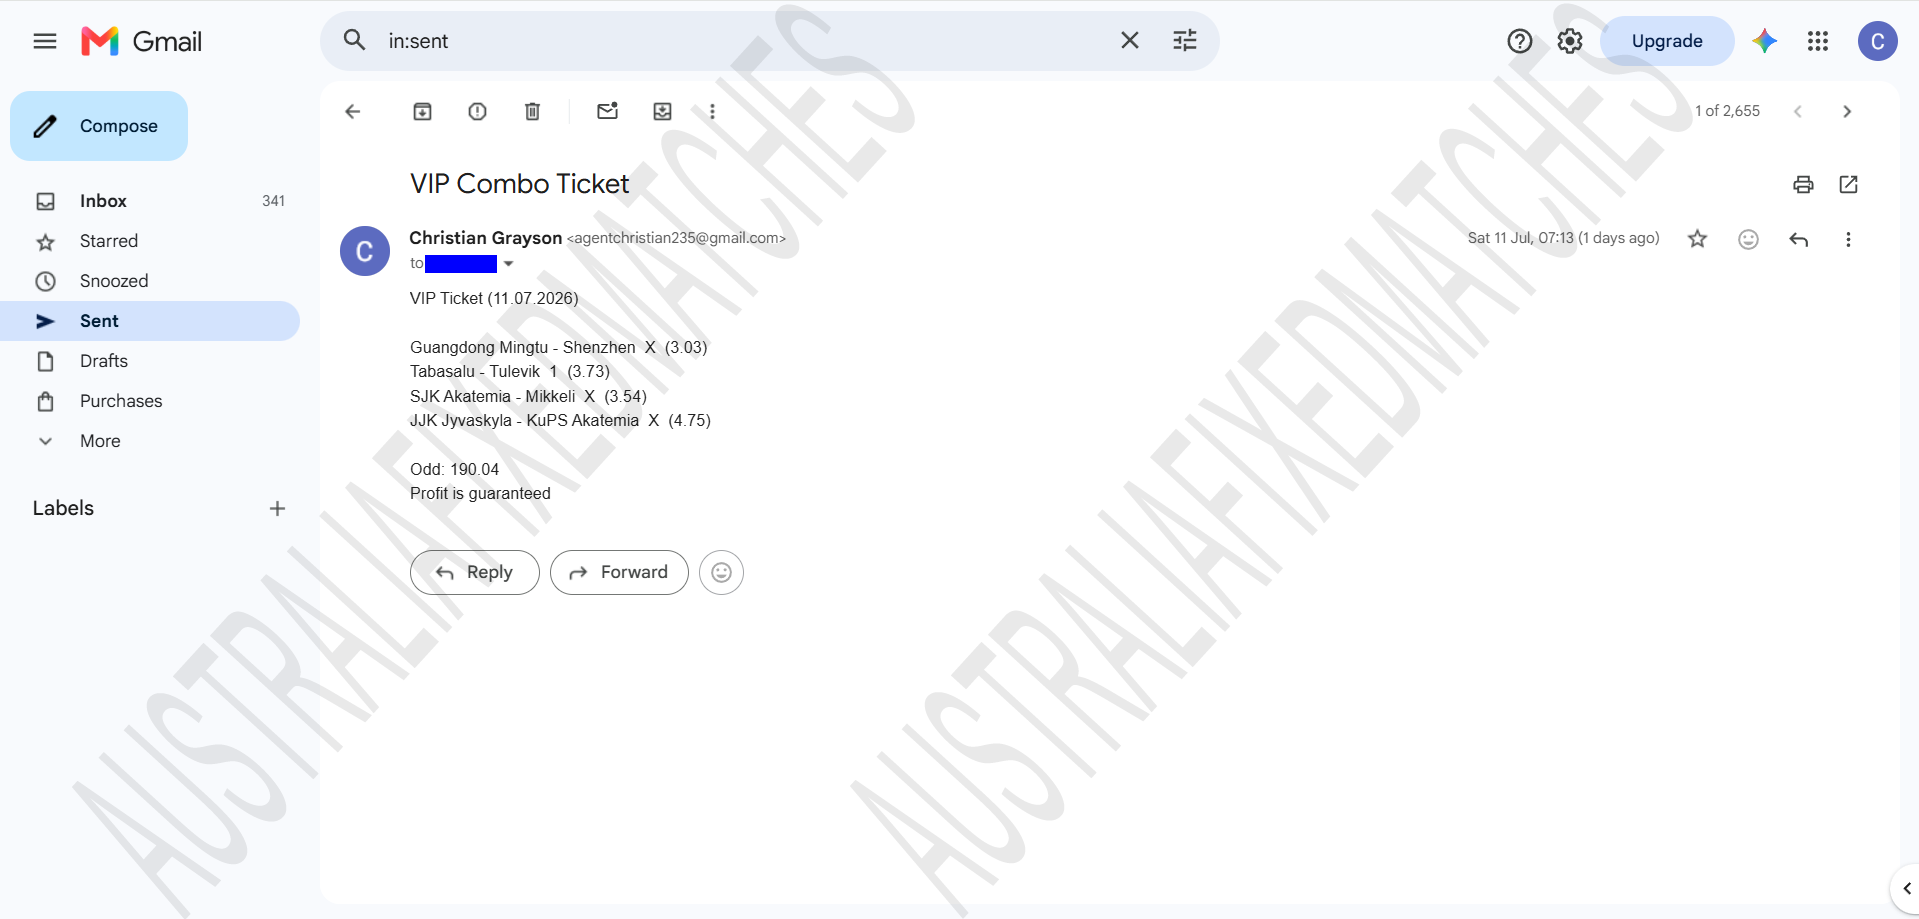The height and width of the screenshot is (919, 1919).
Task: Delete this email with the trash icon
Action: [x=533, y=111]
